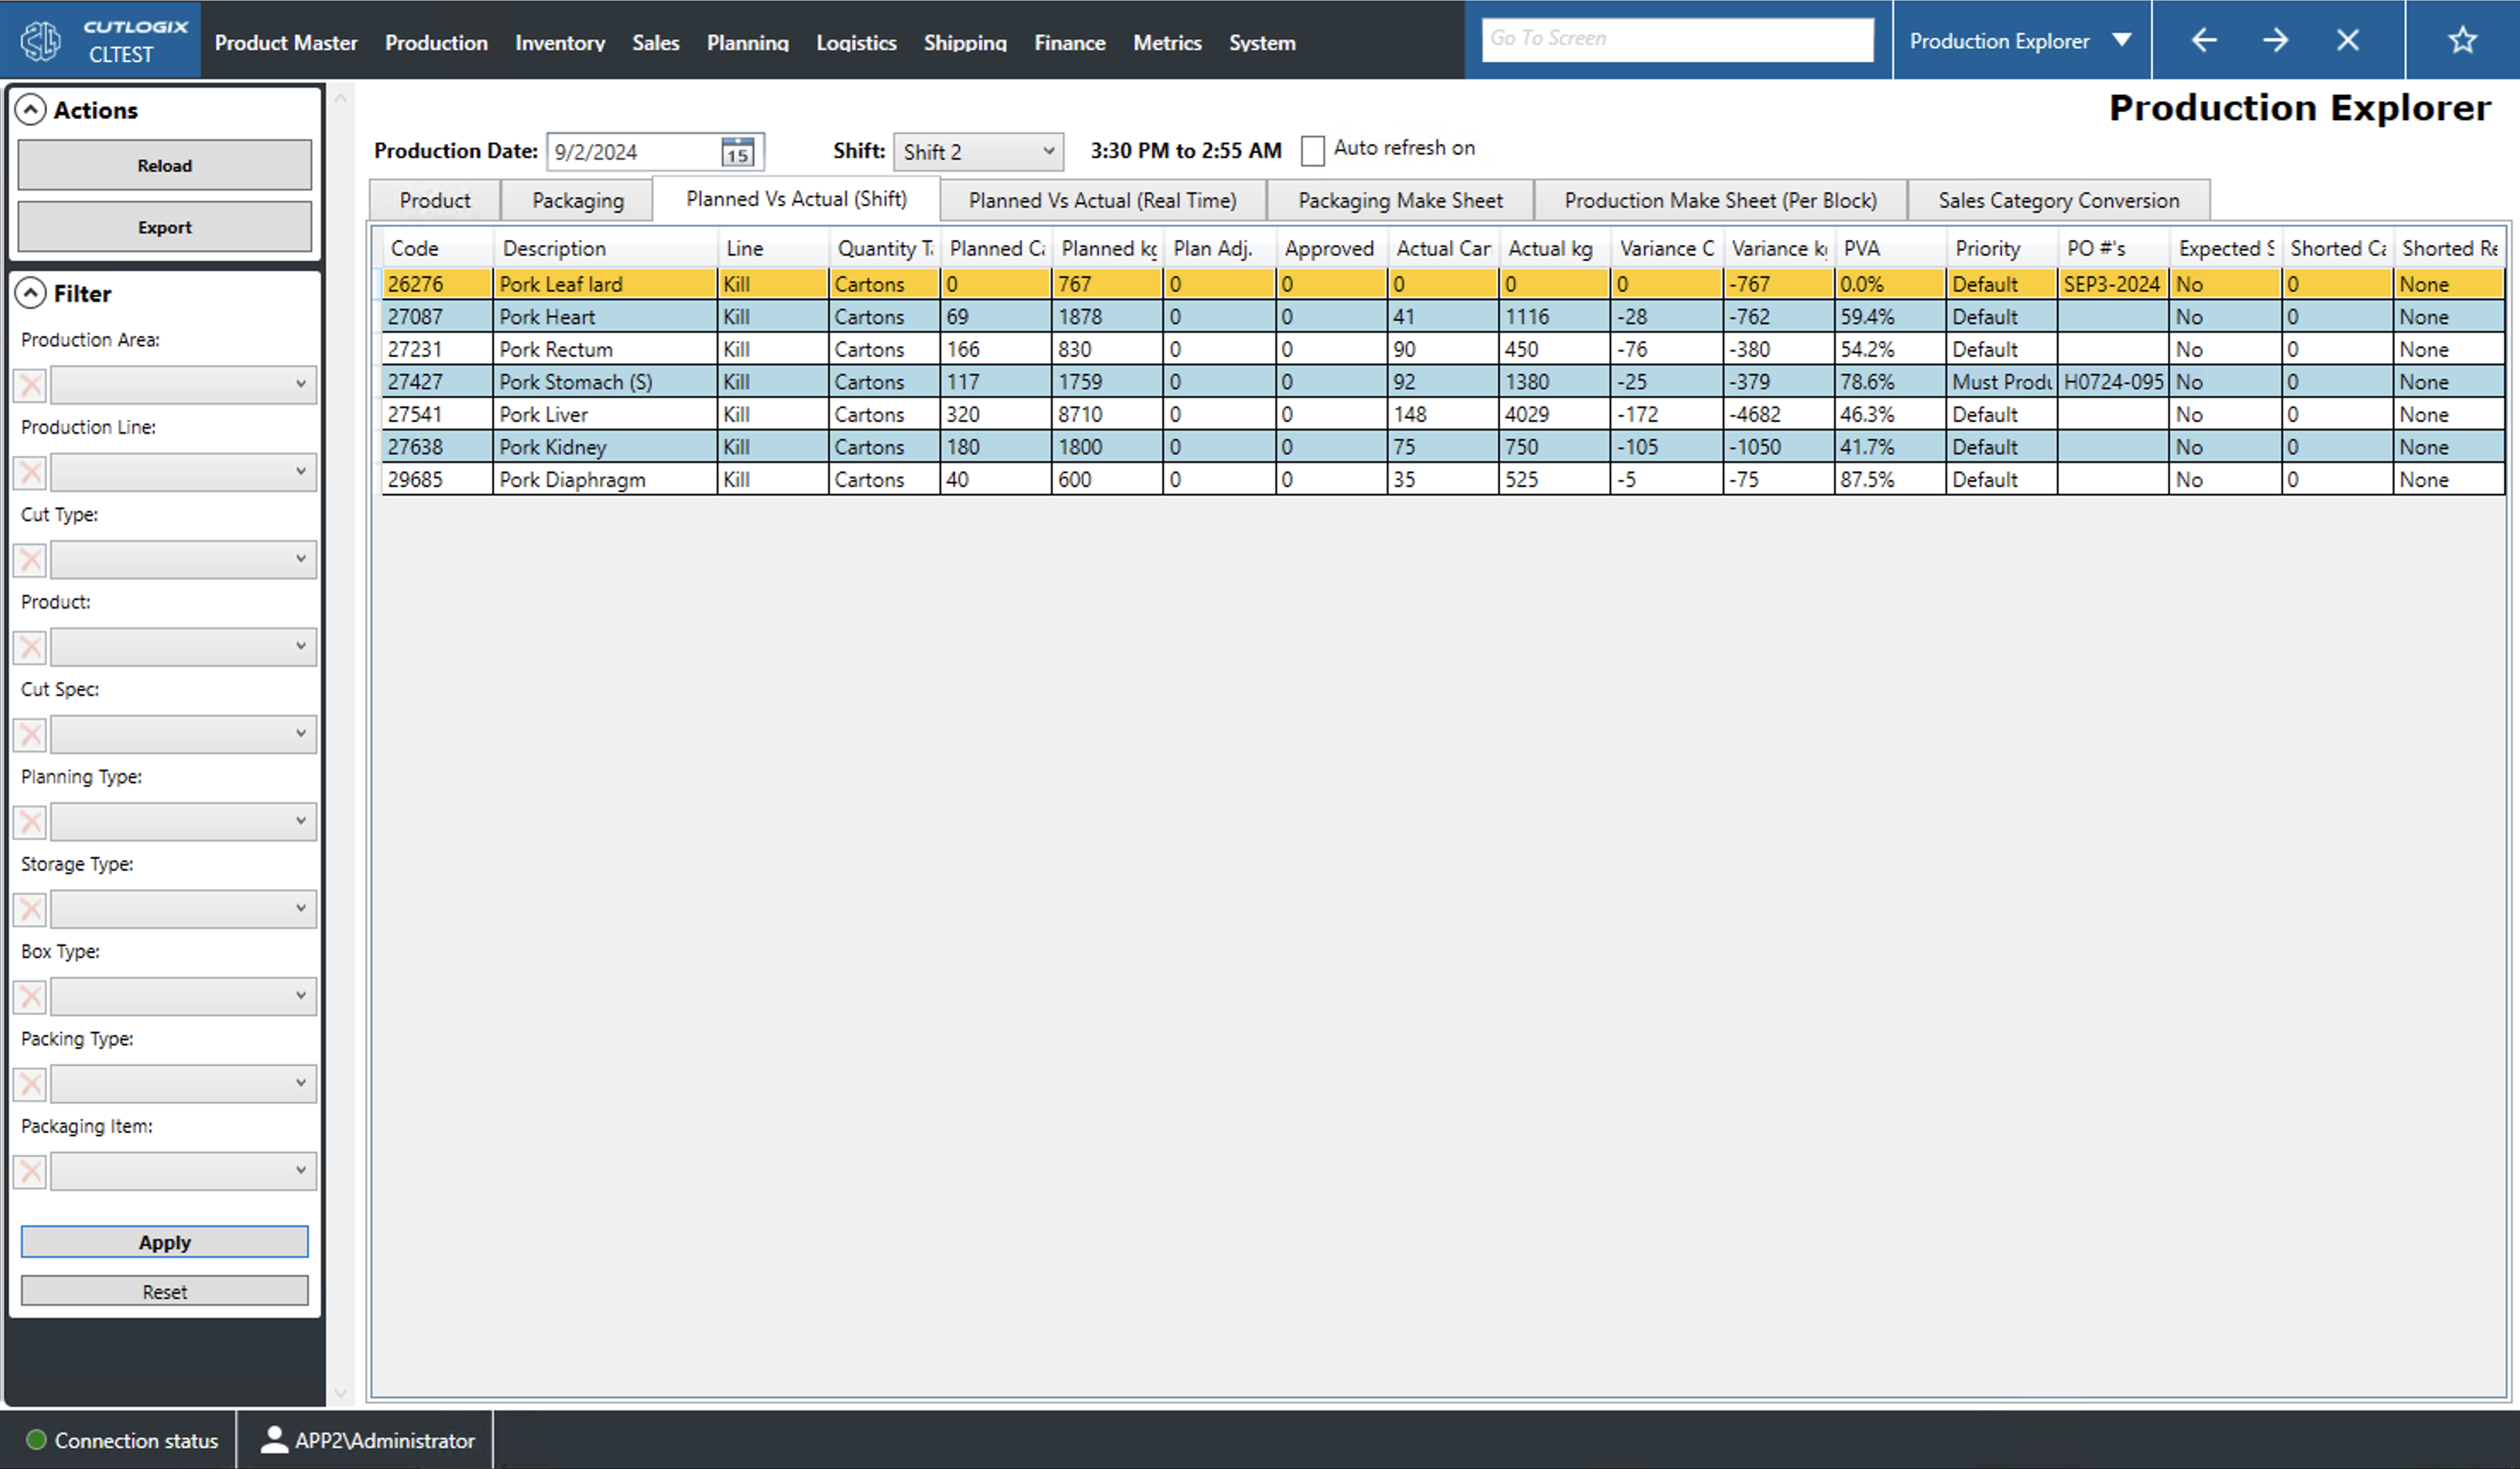Go forward with the right arrow icon

[2276, 40]
